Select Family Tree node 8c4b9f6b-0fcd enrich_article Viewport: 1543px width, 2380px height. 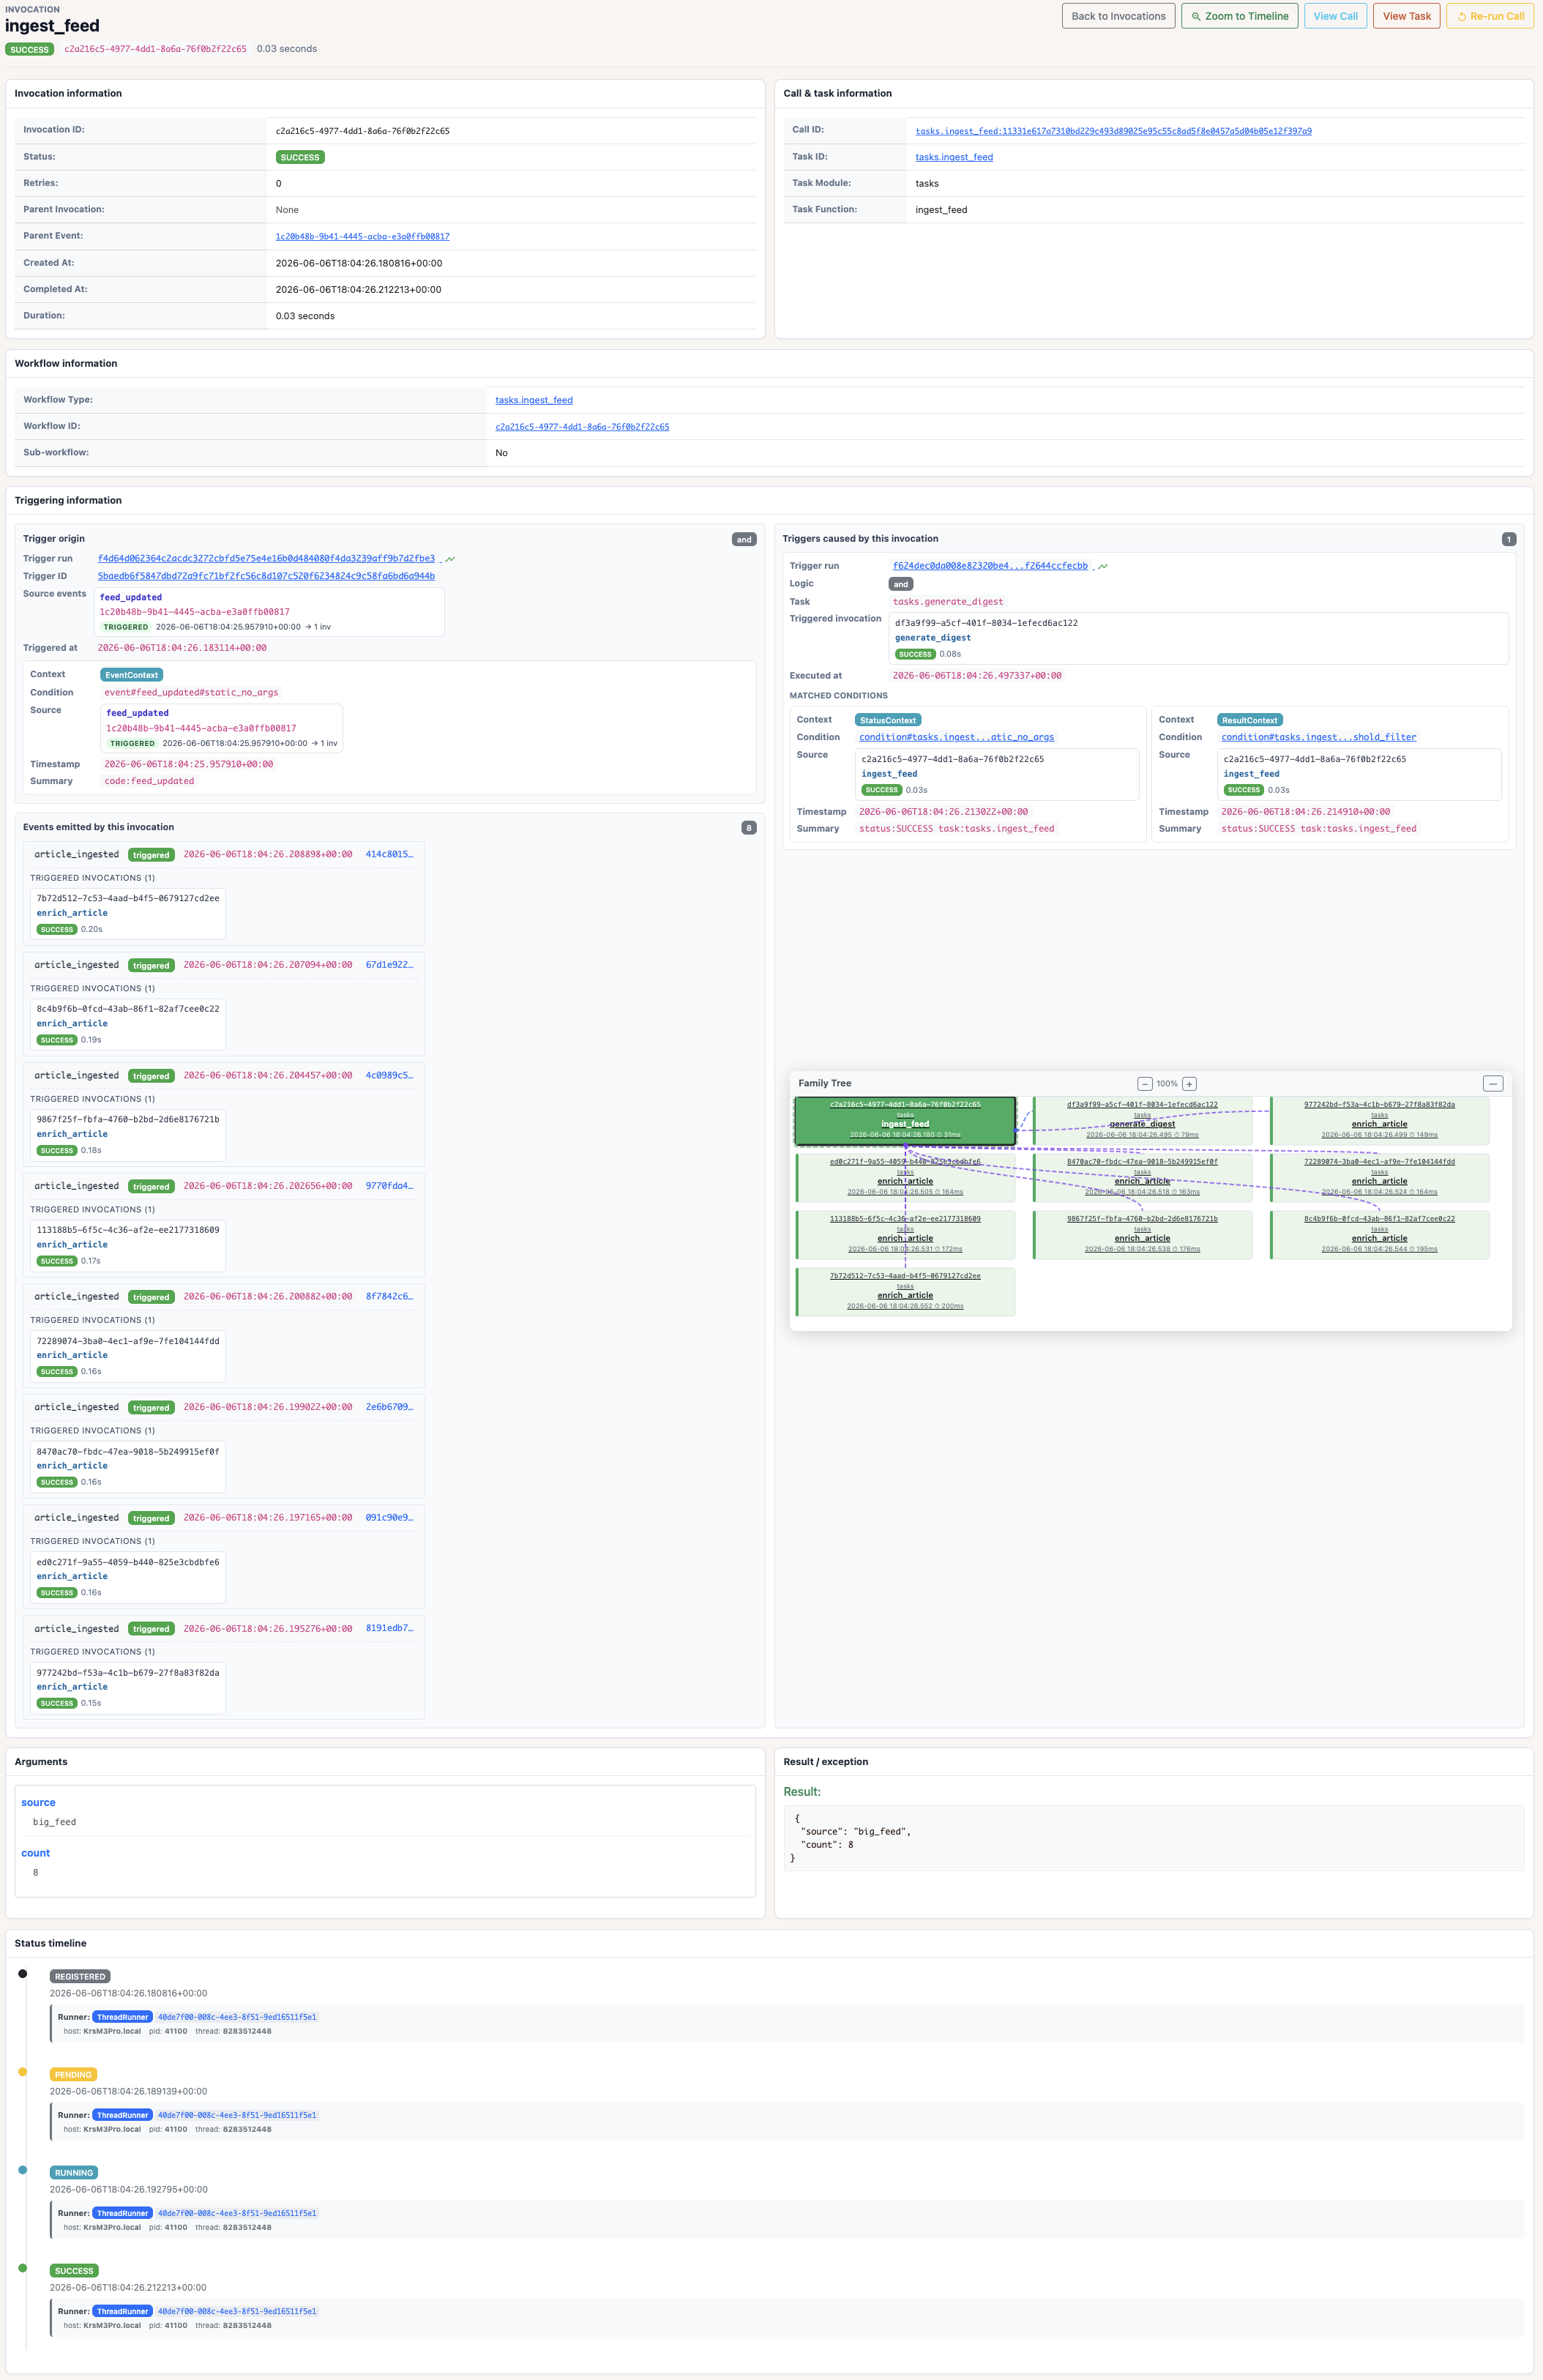pyautogui.click(x=1379, y=1235)
